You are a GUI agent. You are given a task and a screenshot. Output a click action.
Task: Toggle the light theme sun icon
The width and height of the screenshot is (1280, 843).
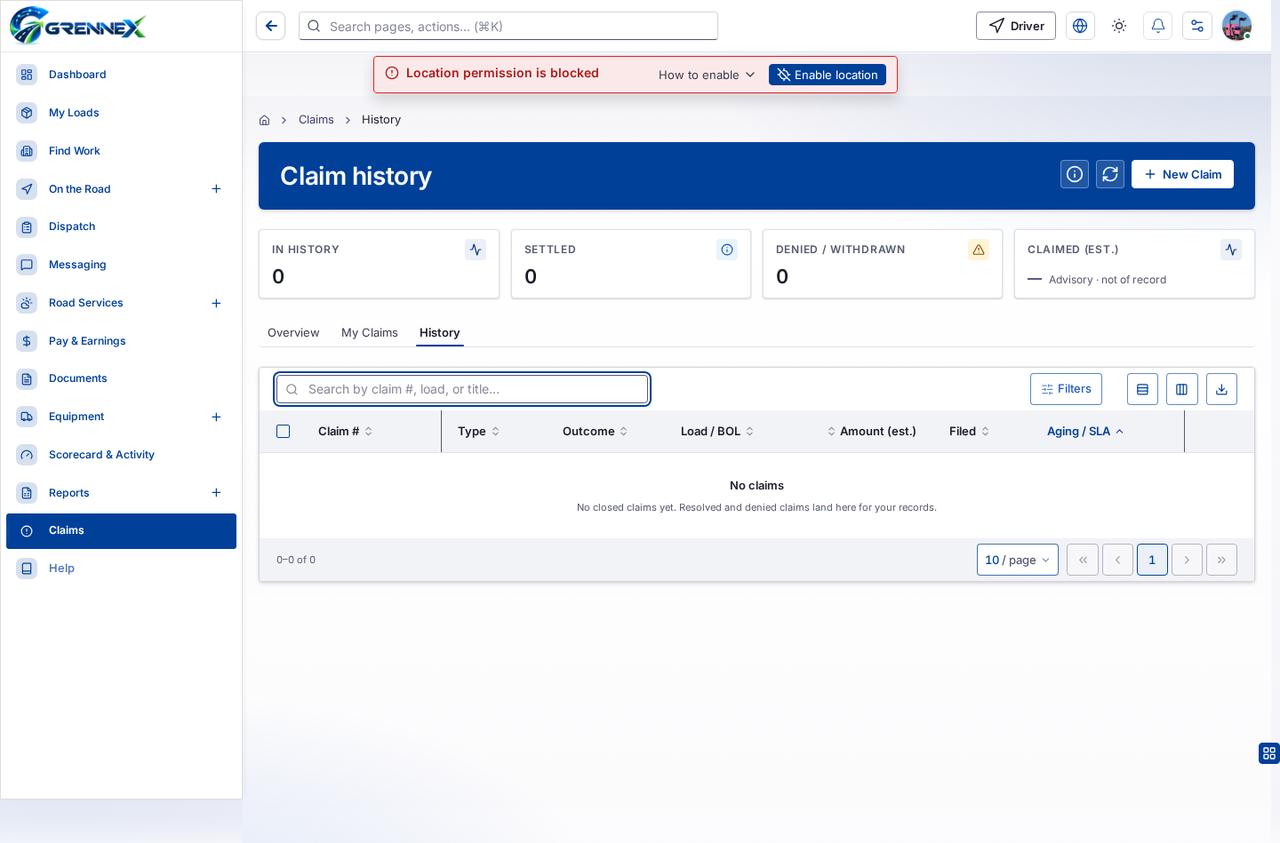pyautogui.click(x=1119, y=26)
